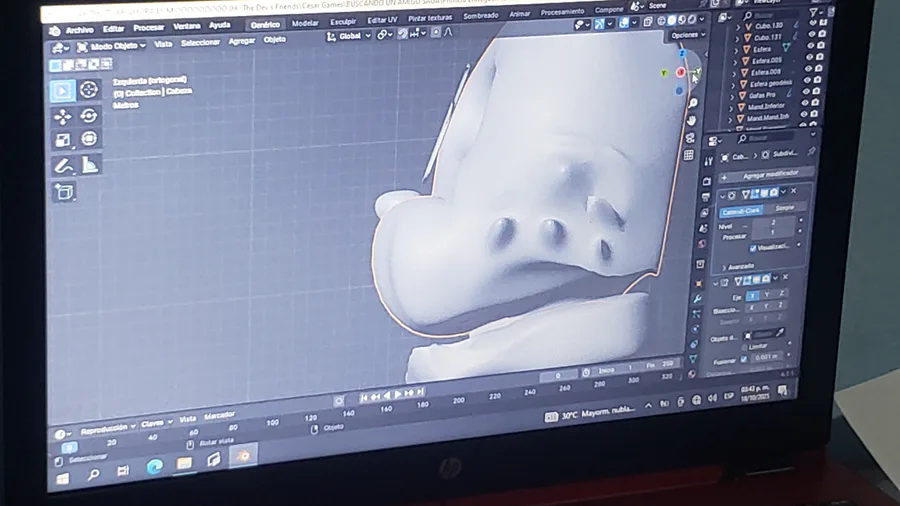Toggle the Limitar checkbox in Mirror modifier
The height and width of the screenshot is (506, 900).
pos(745,347)
